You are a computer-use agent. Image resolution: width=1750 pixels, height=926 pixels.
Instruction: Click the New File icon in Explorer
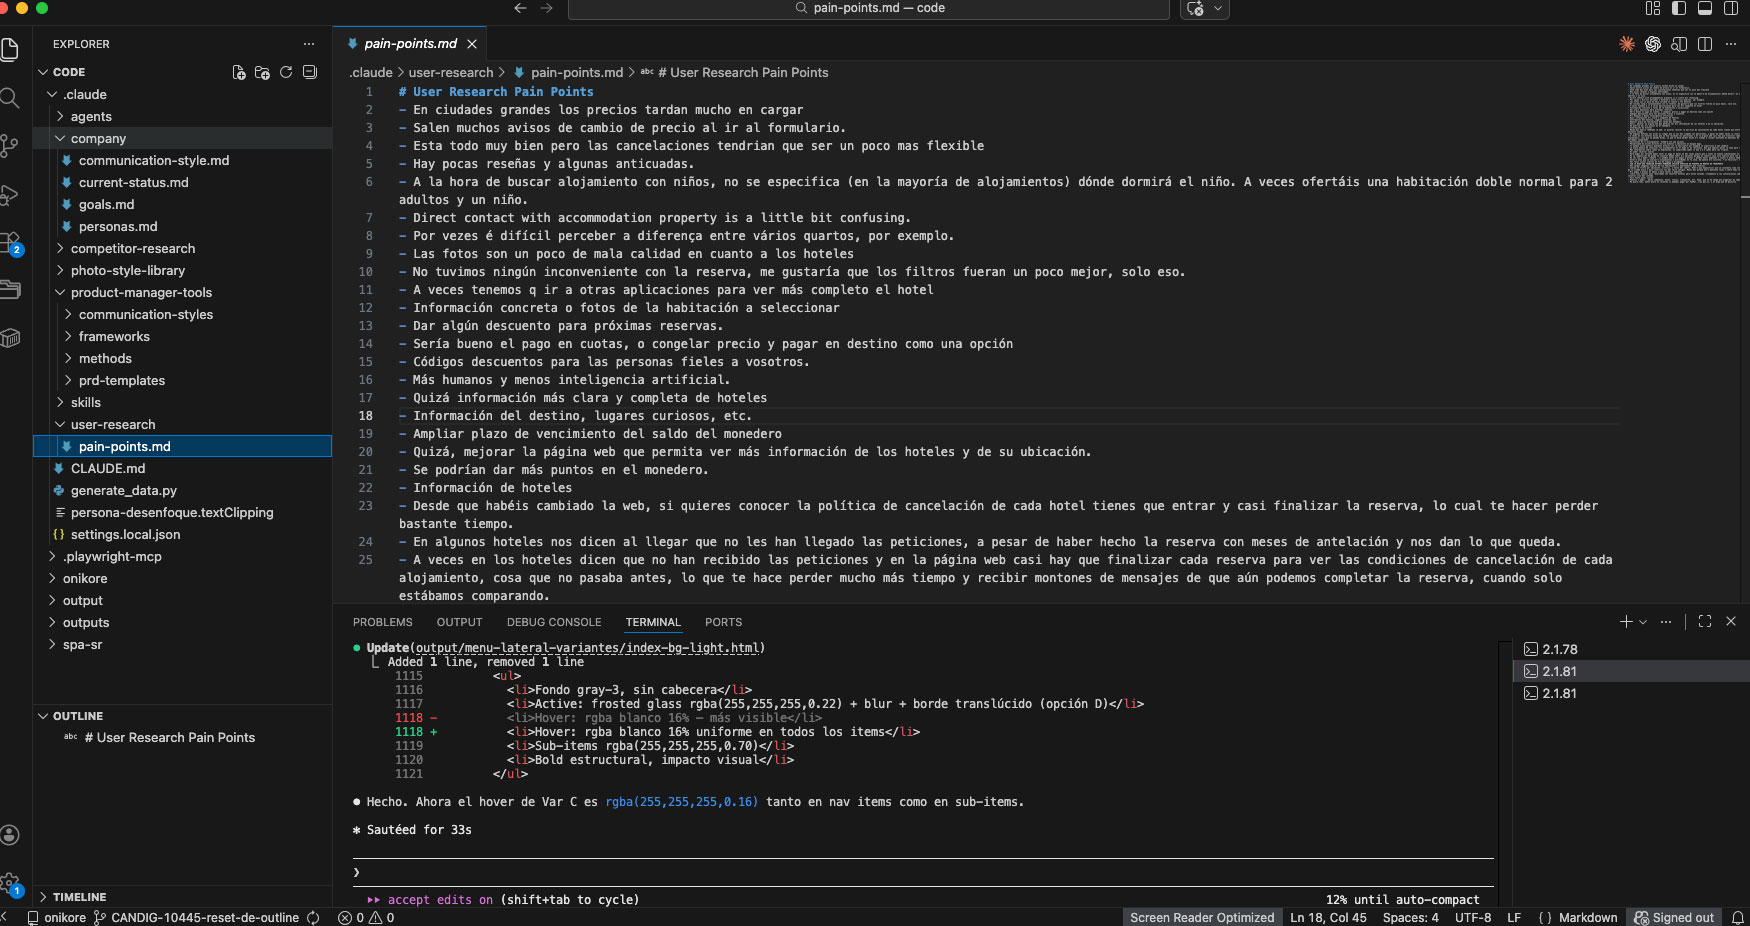tap(239, 72)
